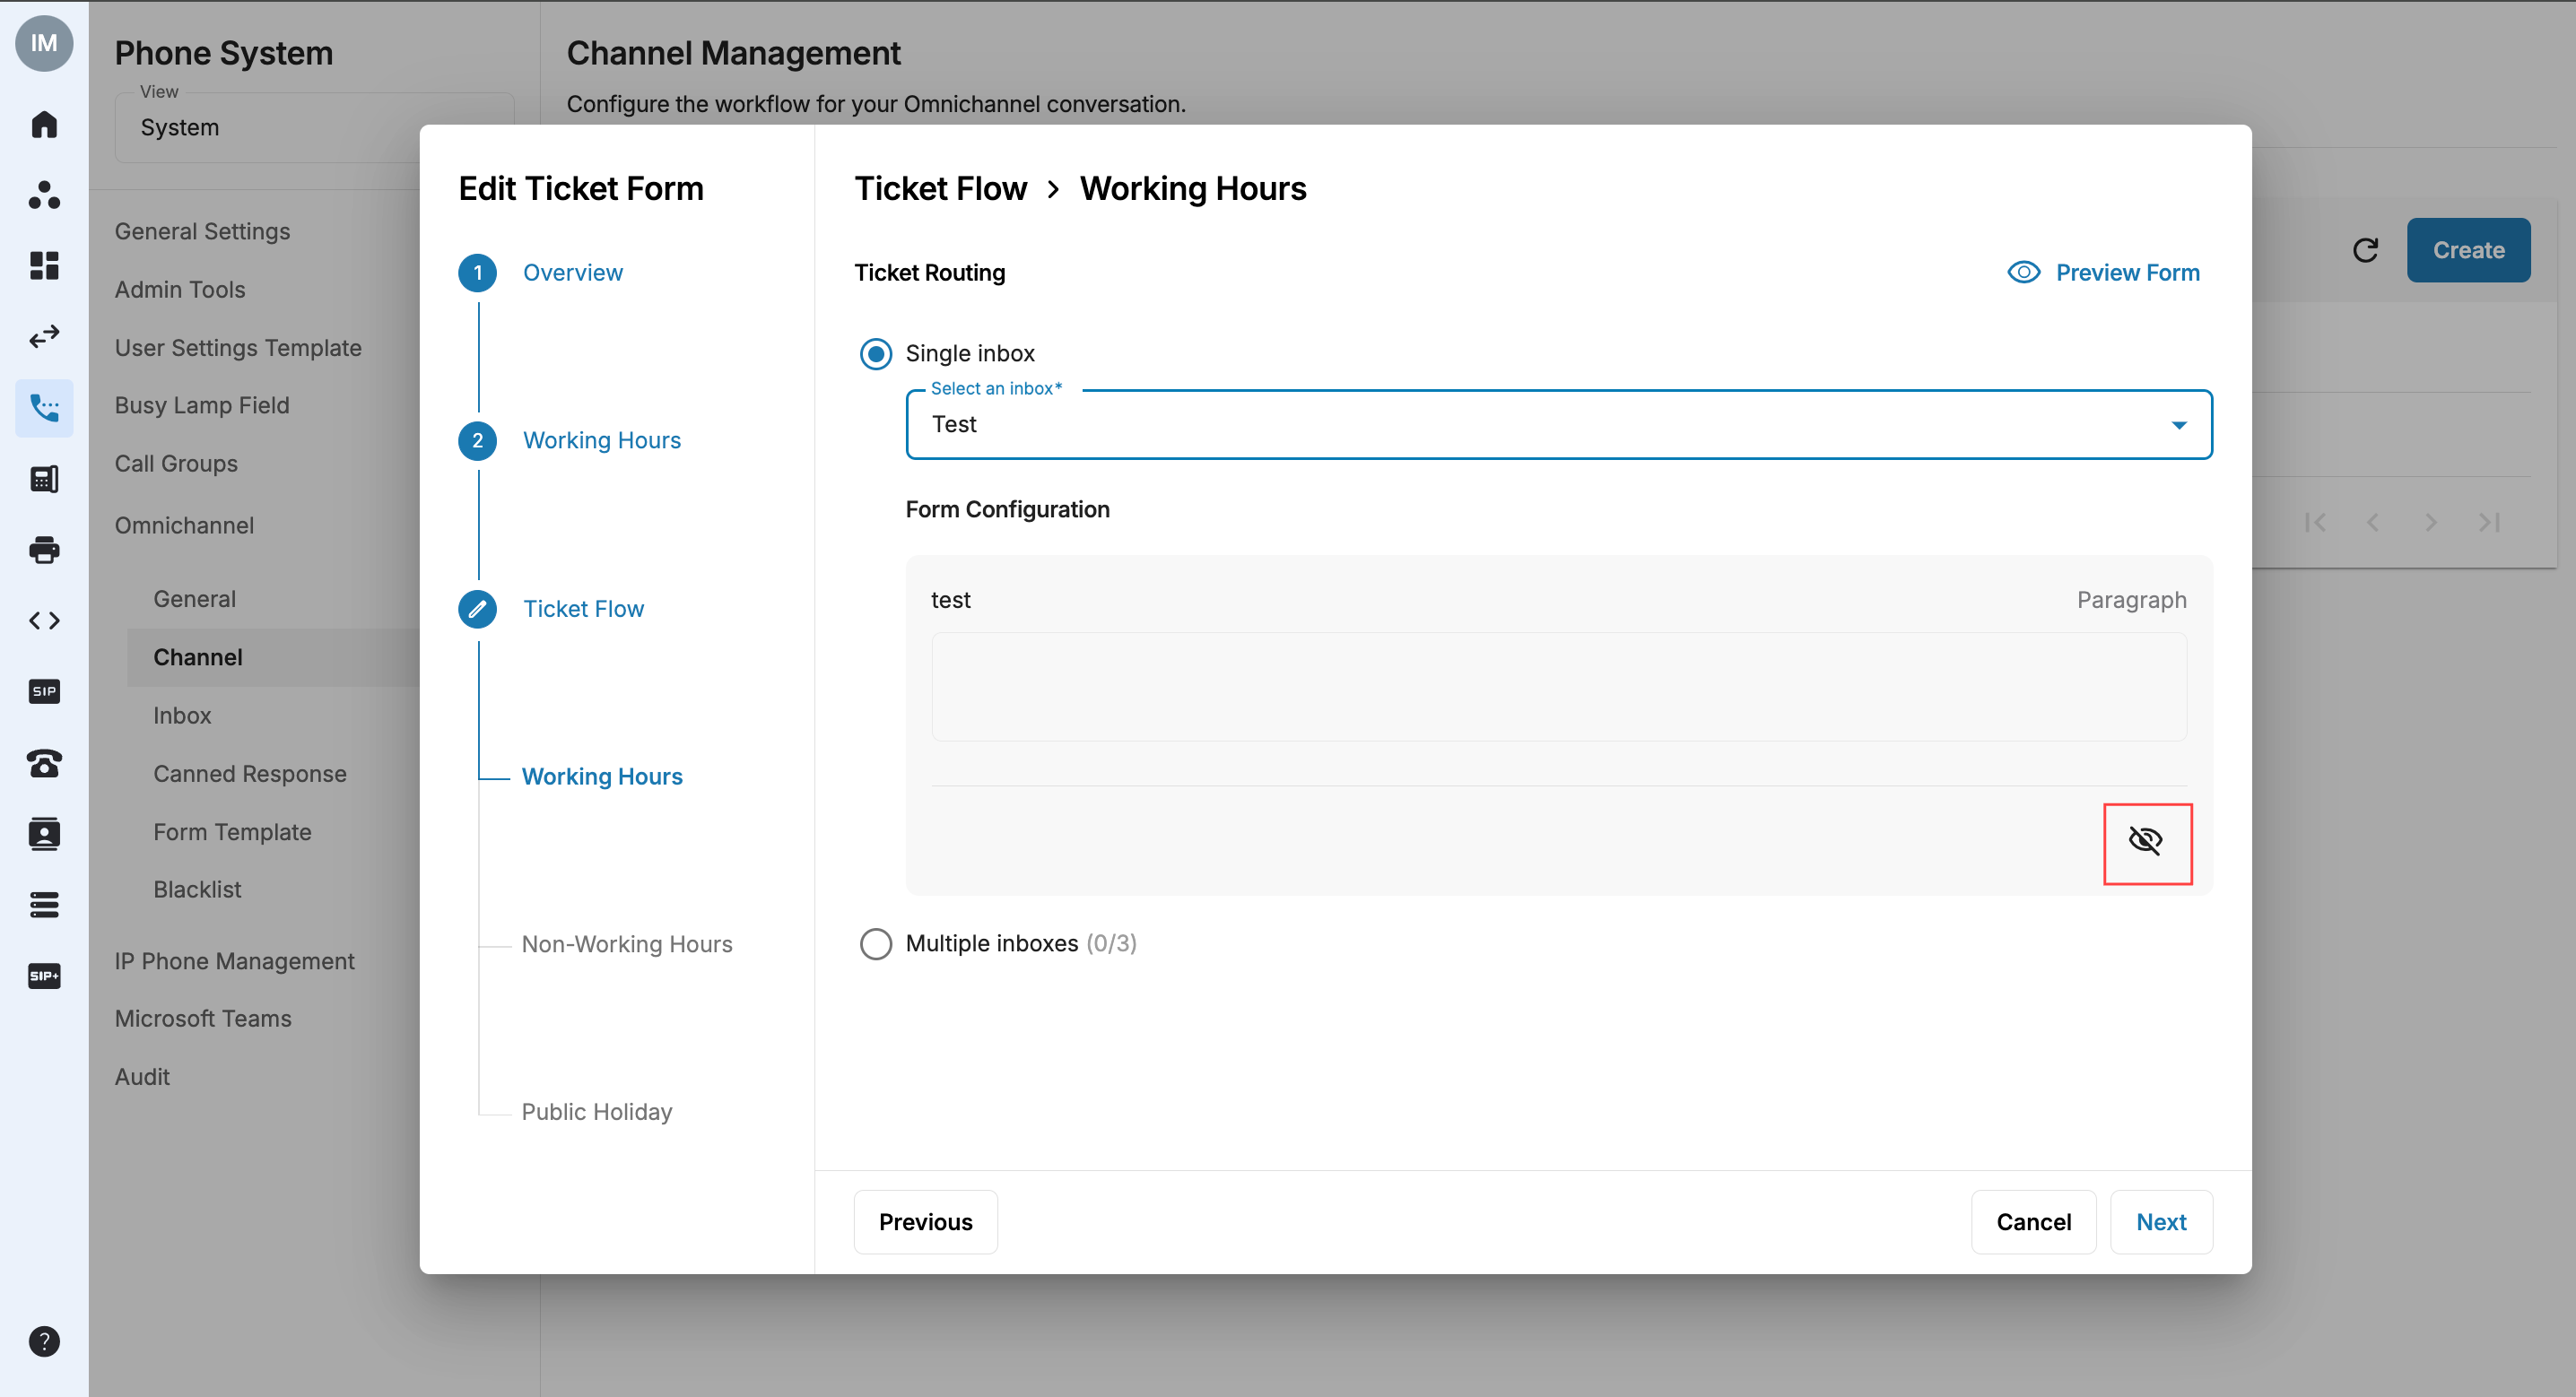
Task: Open the three-dots organization icon
Action: click(x=44, y=195)
